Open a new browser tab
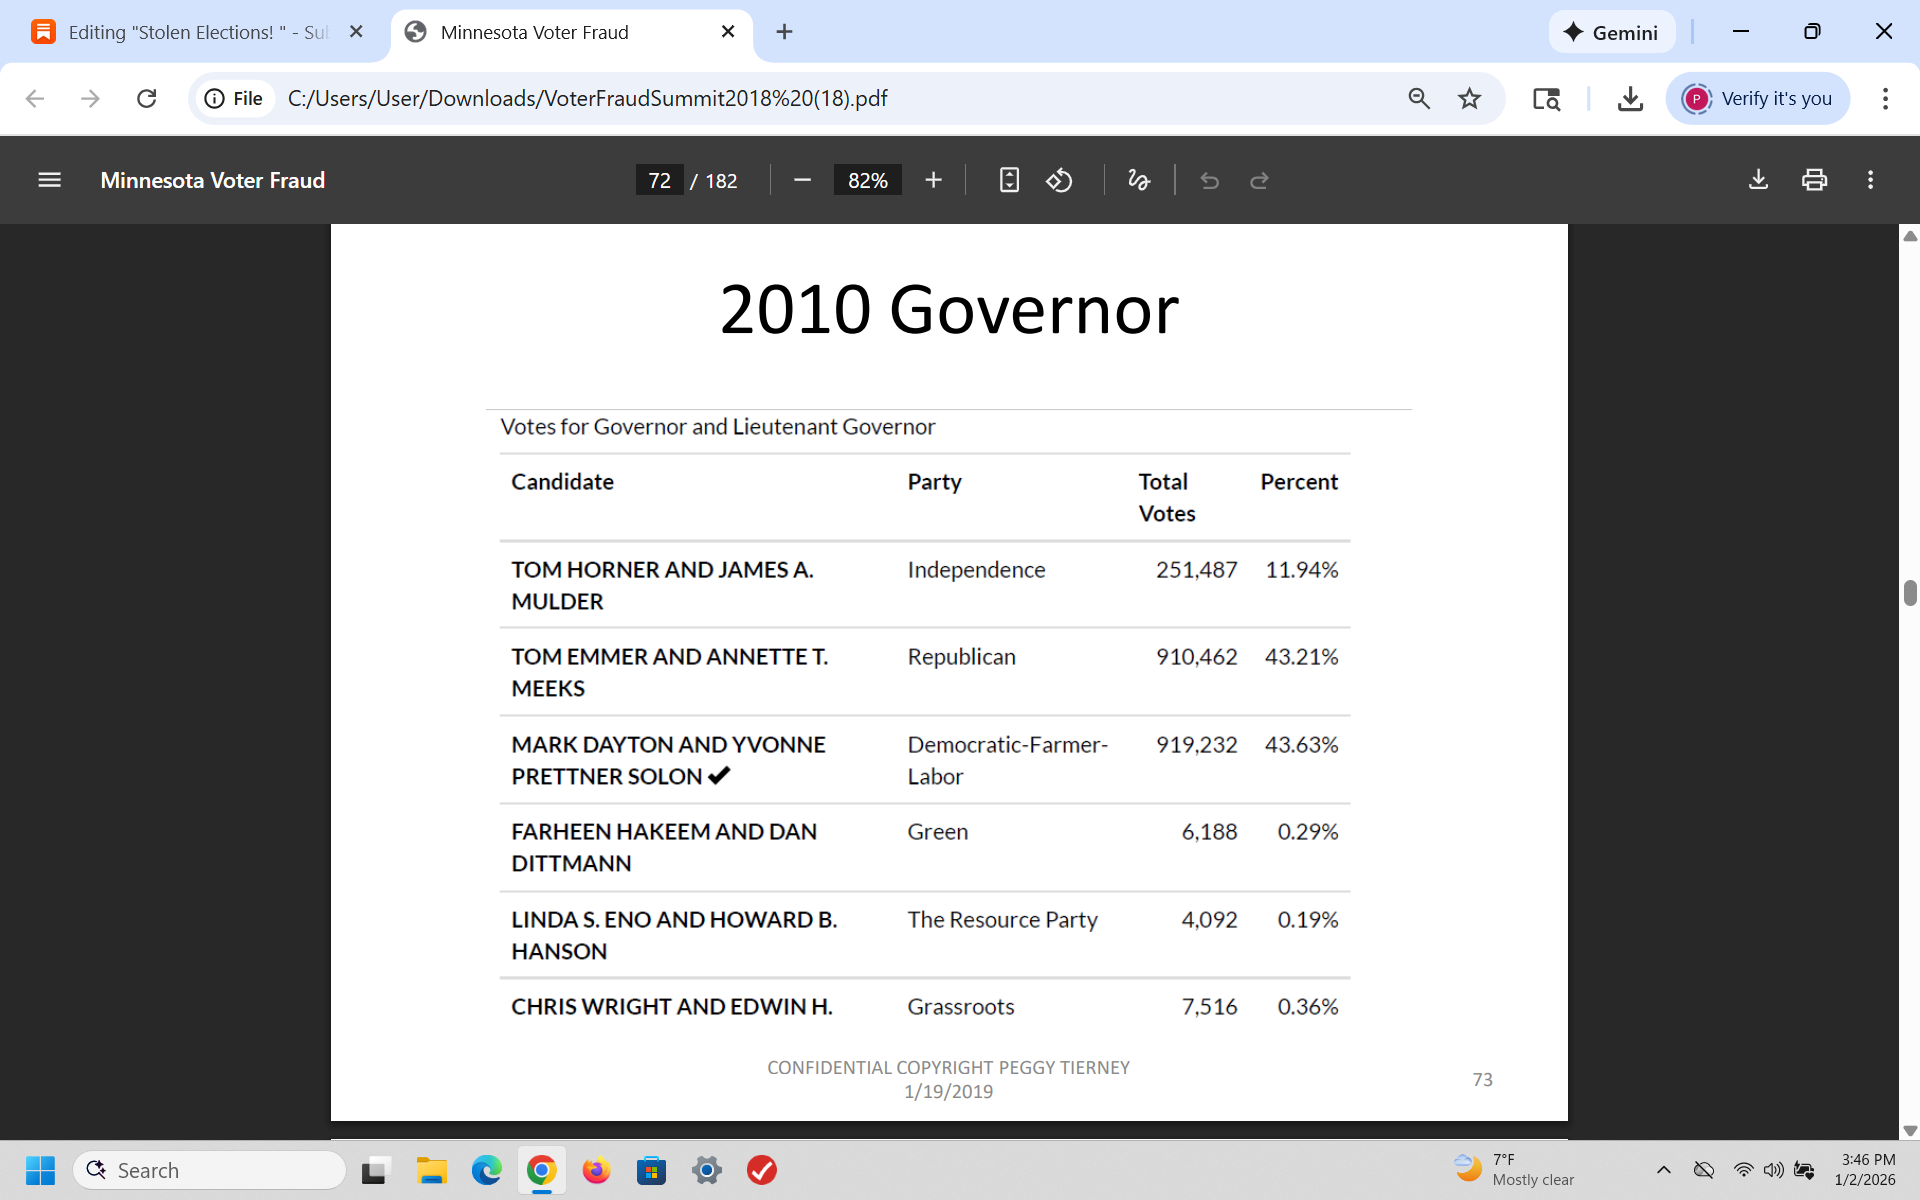Image resolution: width=1920 pixels, height=1200 pixels. coord(784,32)
